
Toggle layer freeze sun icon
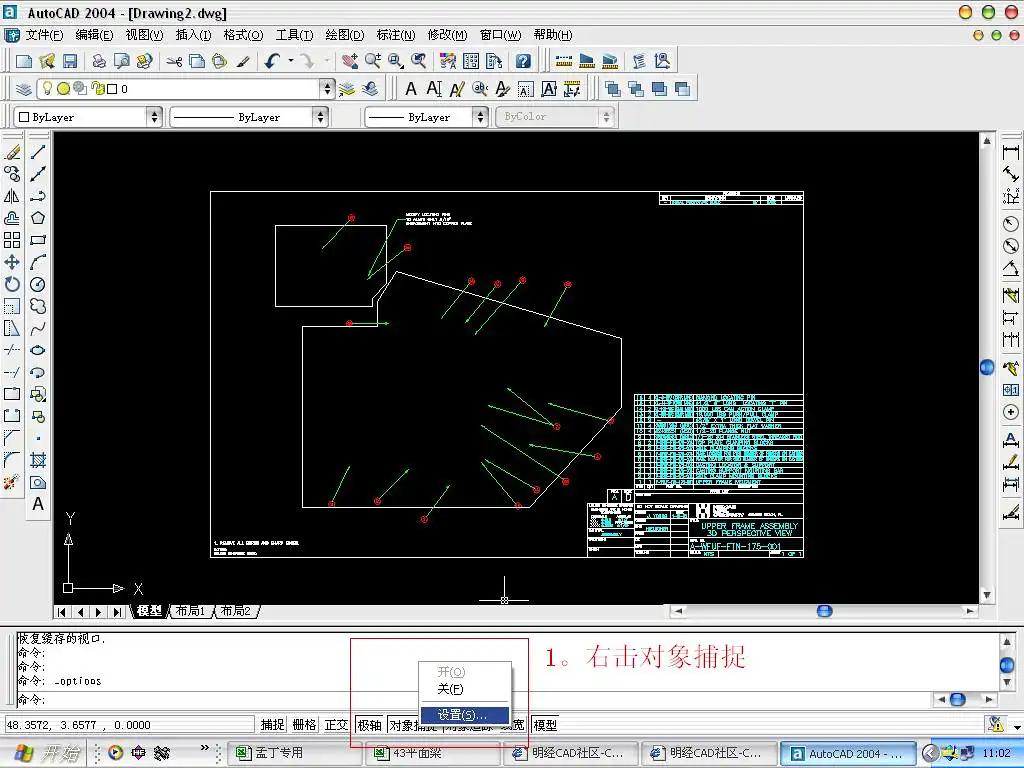pos(63,88)
